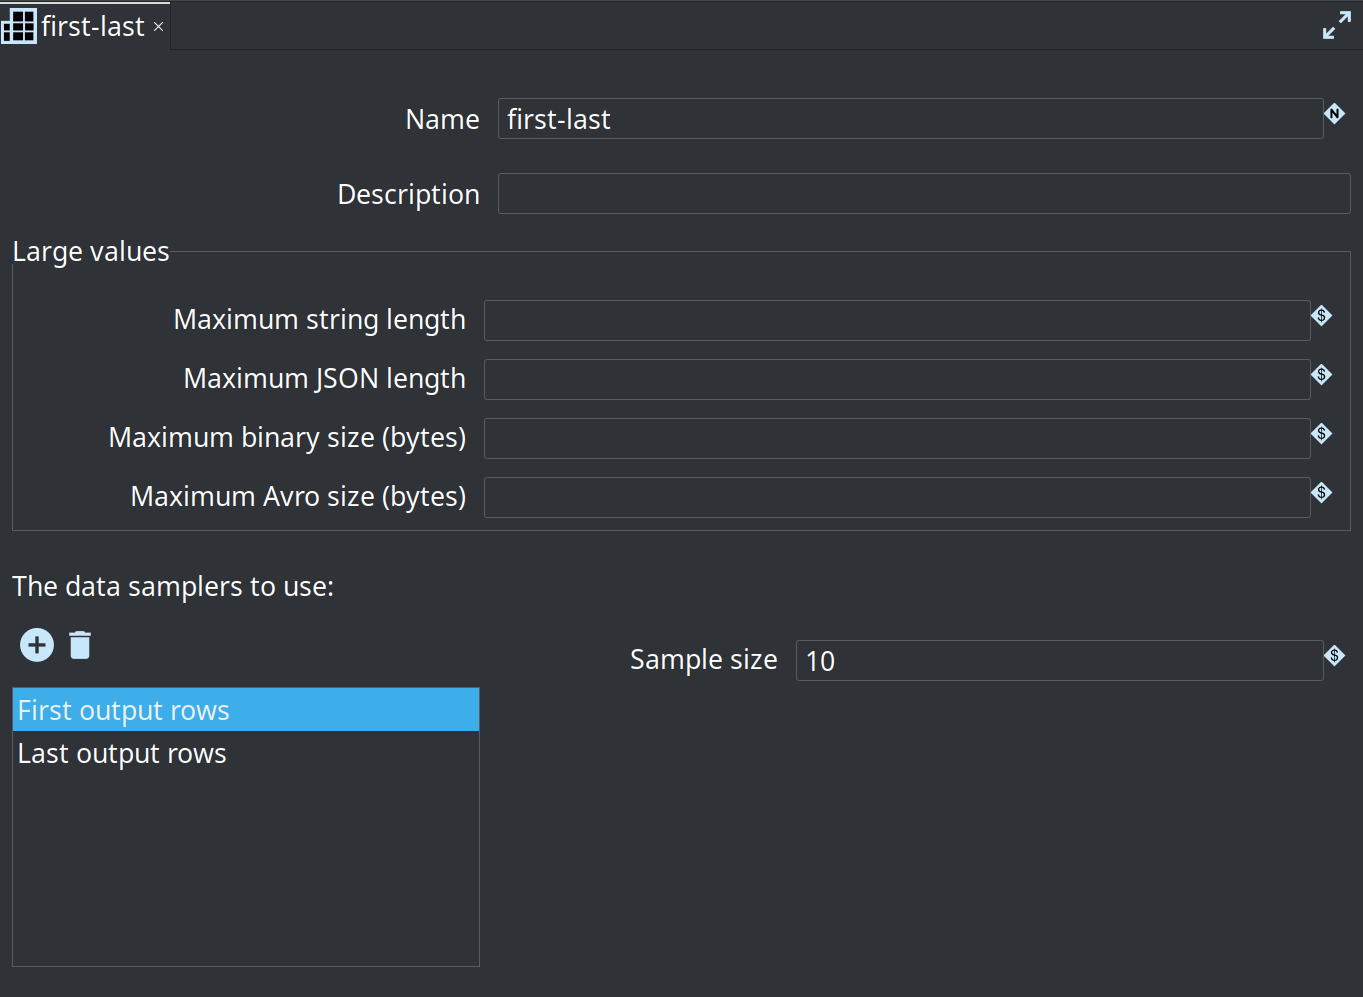This screenshot has width=1363, height=997.
Task: Insert variable icon for Maximum JSON length
Action: point(1322,375)
